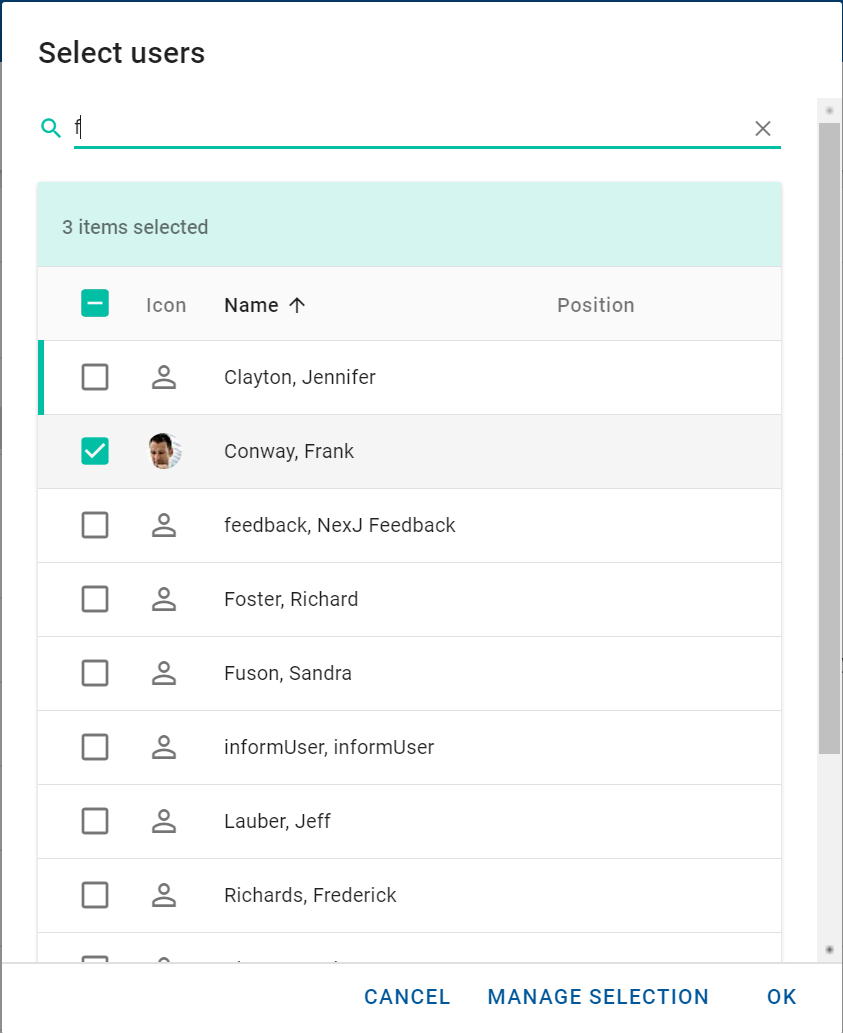Image resolution: width=843 pixels, height=1033 pixels.
Task: Uncheck the Conway, Frank checkbox
Action: (95, 451)
